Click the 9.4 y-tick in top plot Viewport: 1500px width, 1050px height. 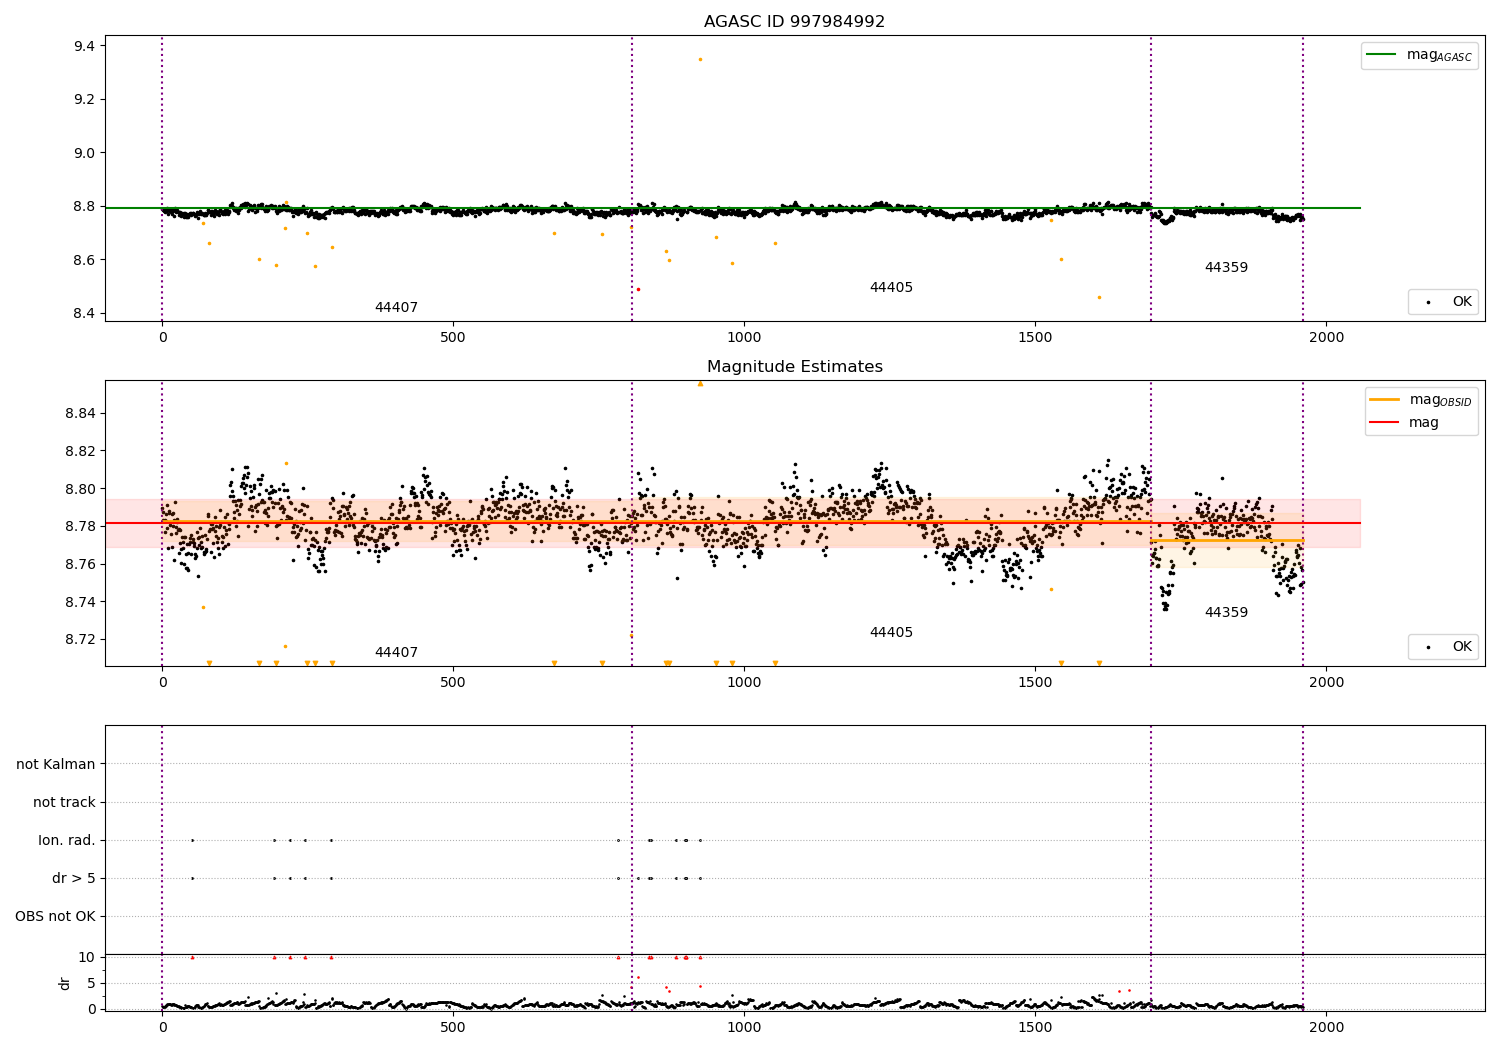(x=84, y=46)
